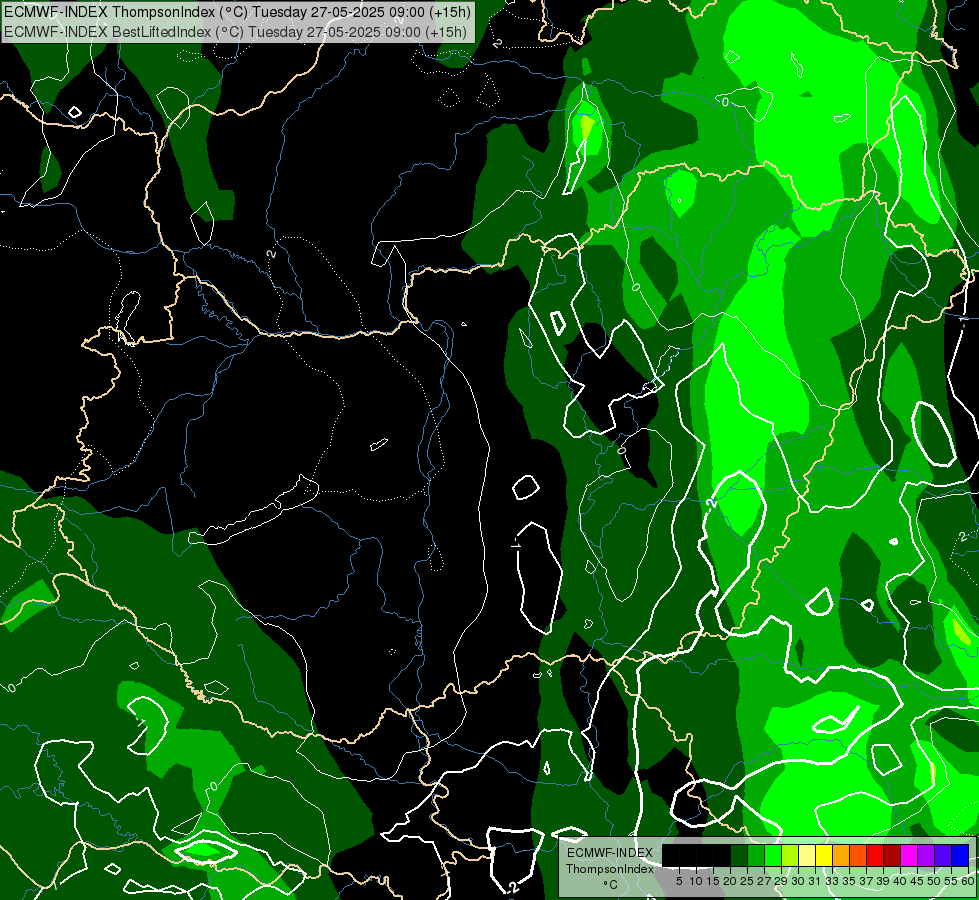Select the dark green 20–25 legend swatch
Screen dimensions: 979x900
pos(739,855)
